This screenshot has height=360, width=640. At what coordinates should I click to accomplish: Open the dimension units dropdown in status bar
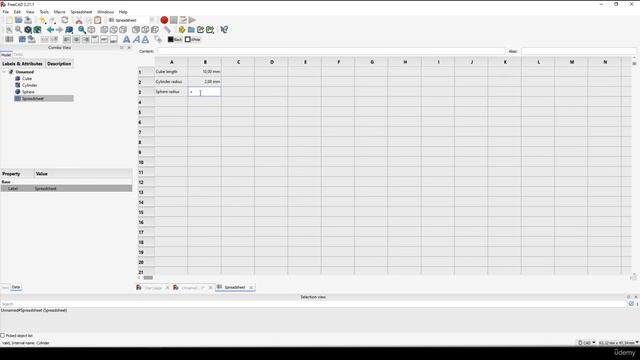point(618,343)
